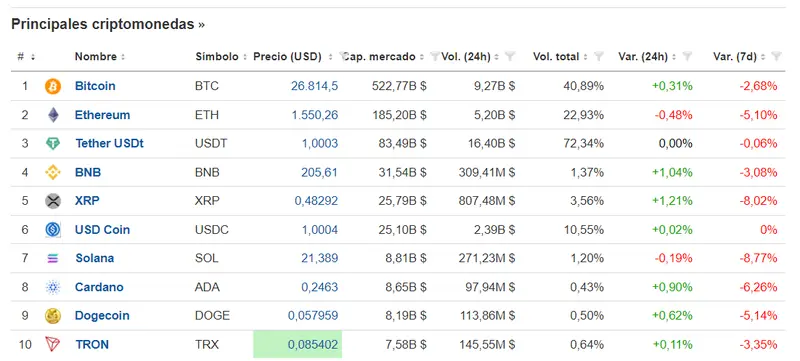
Task: Open the Bitcoin name link
Action: pos(95,86)
